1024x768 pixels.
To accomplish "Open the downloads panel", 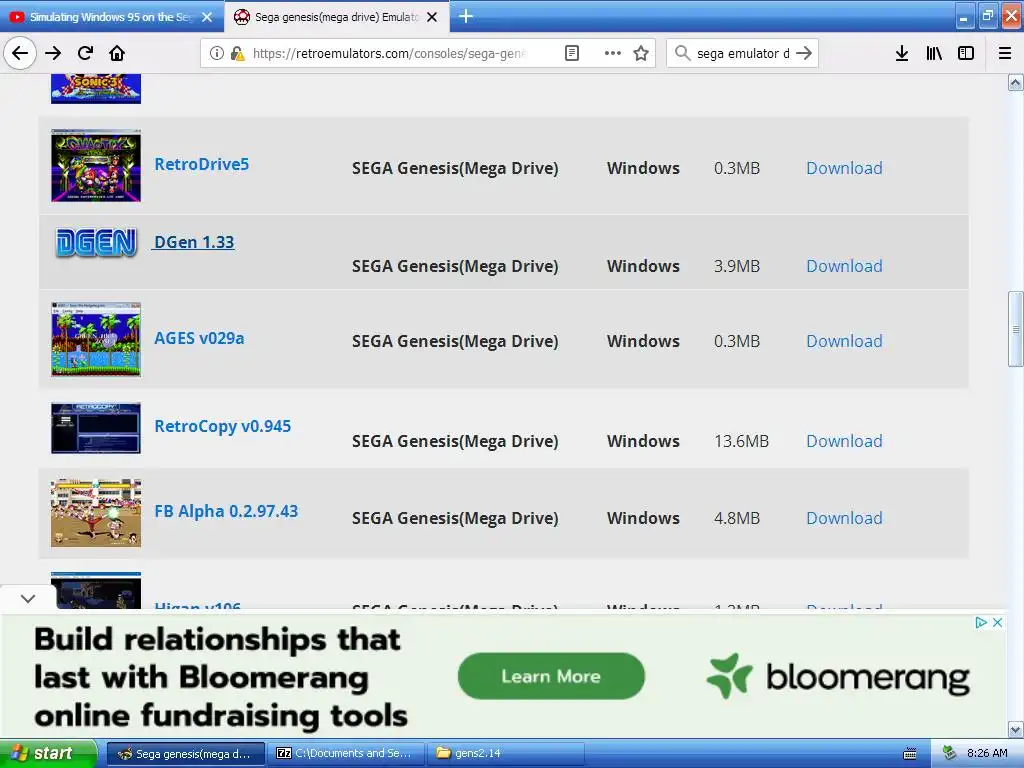I will (902, 53).
